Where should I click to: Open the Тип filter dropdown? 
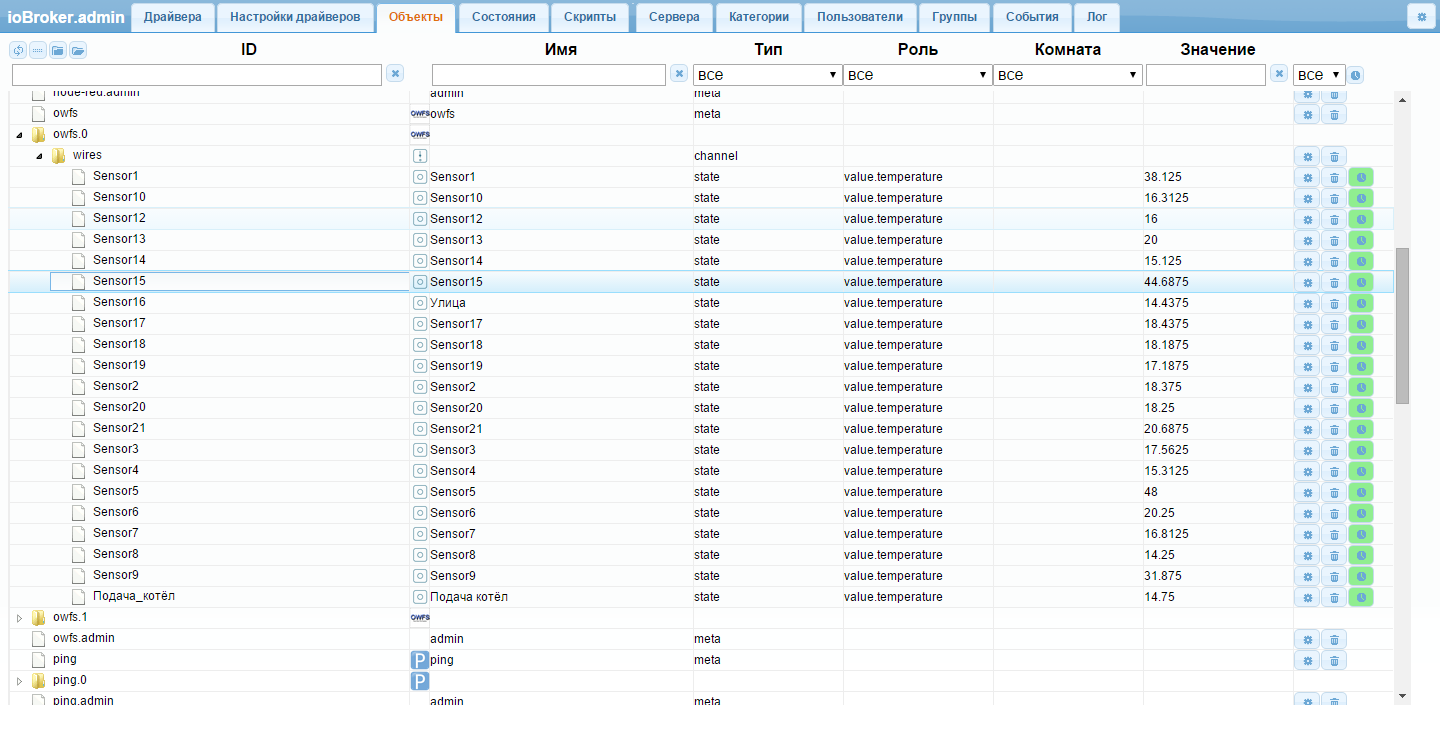(x=767, y=75)
